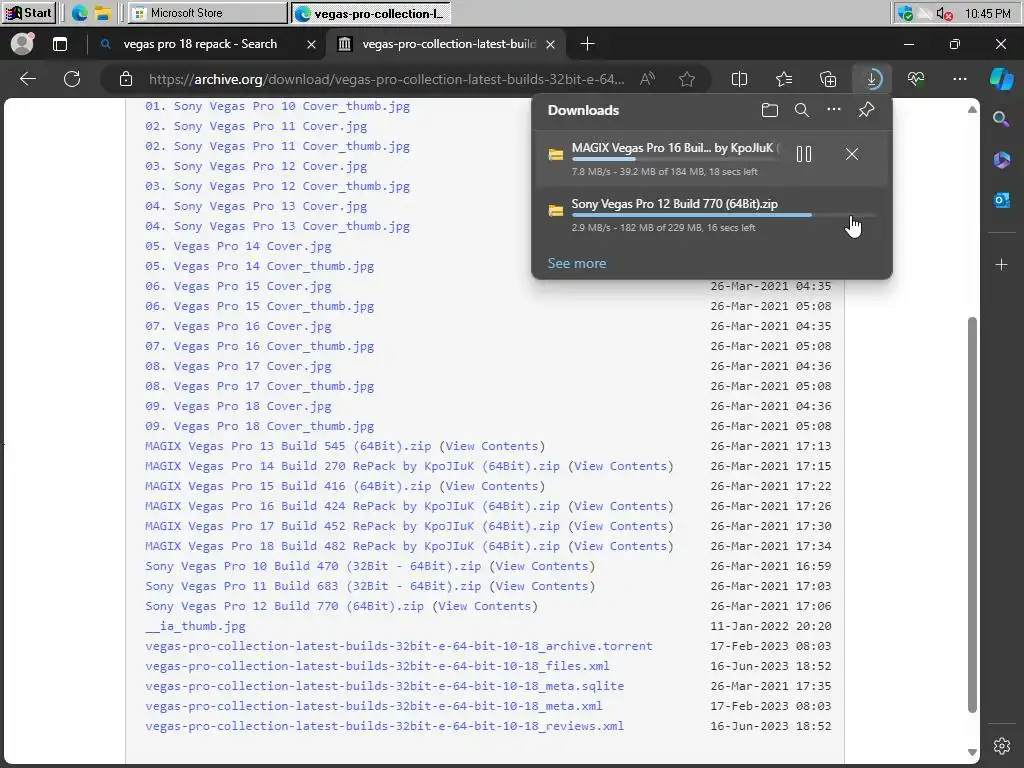
Task: Open MAGIX Vegas Pro 18 Build 482 zip link
Action: [x=352, y=546]
